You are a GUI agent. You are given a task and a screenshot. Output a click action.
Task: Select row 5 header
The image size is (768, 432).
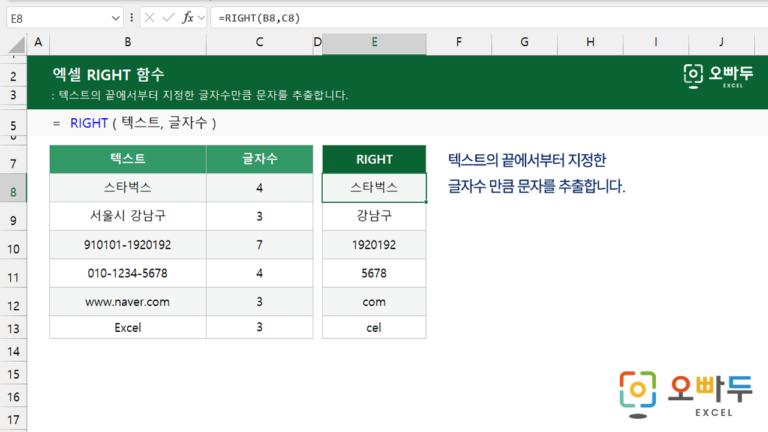pos(13,125)
